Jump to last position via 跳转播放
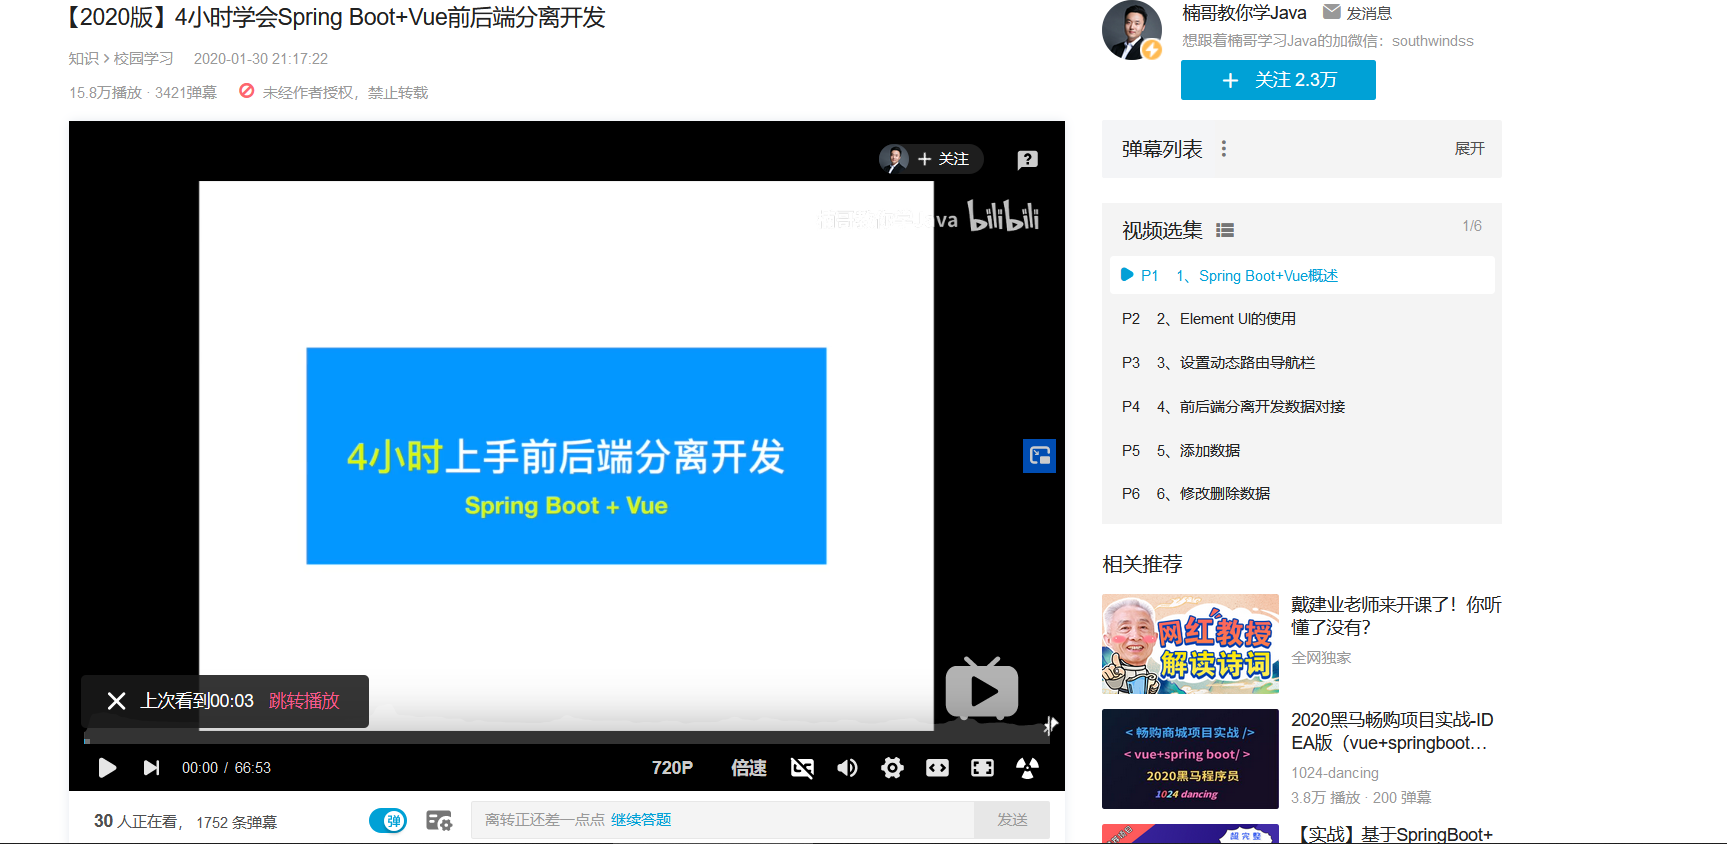 point(304,701)
